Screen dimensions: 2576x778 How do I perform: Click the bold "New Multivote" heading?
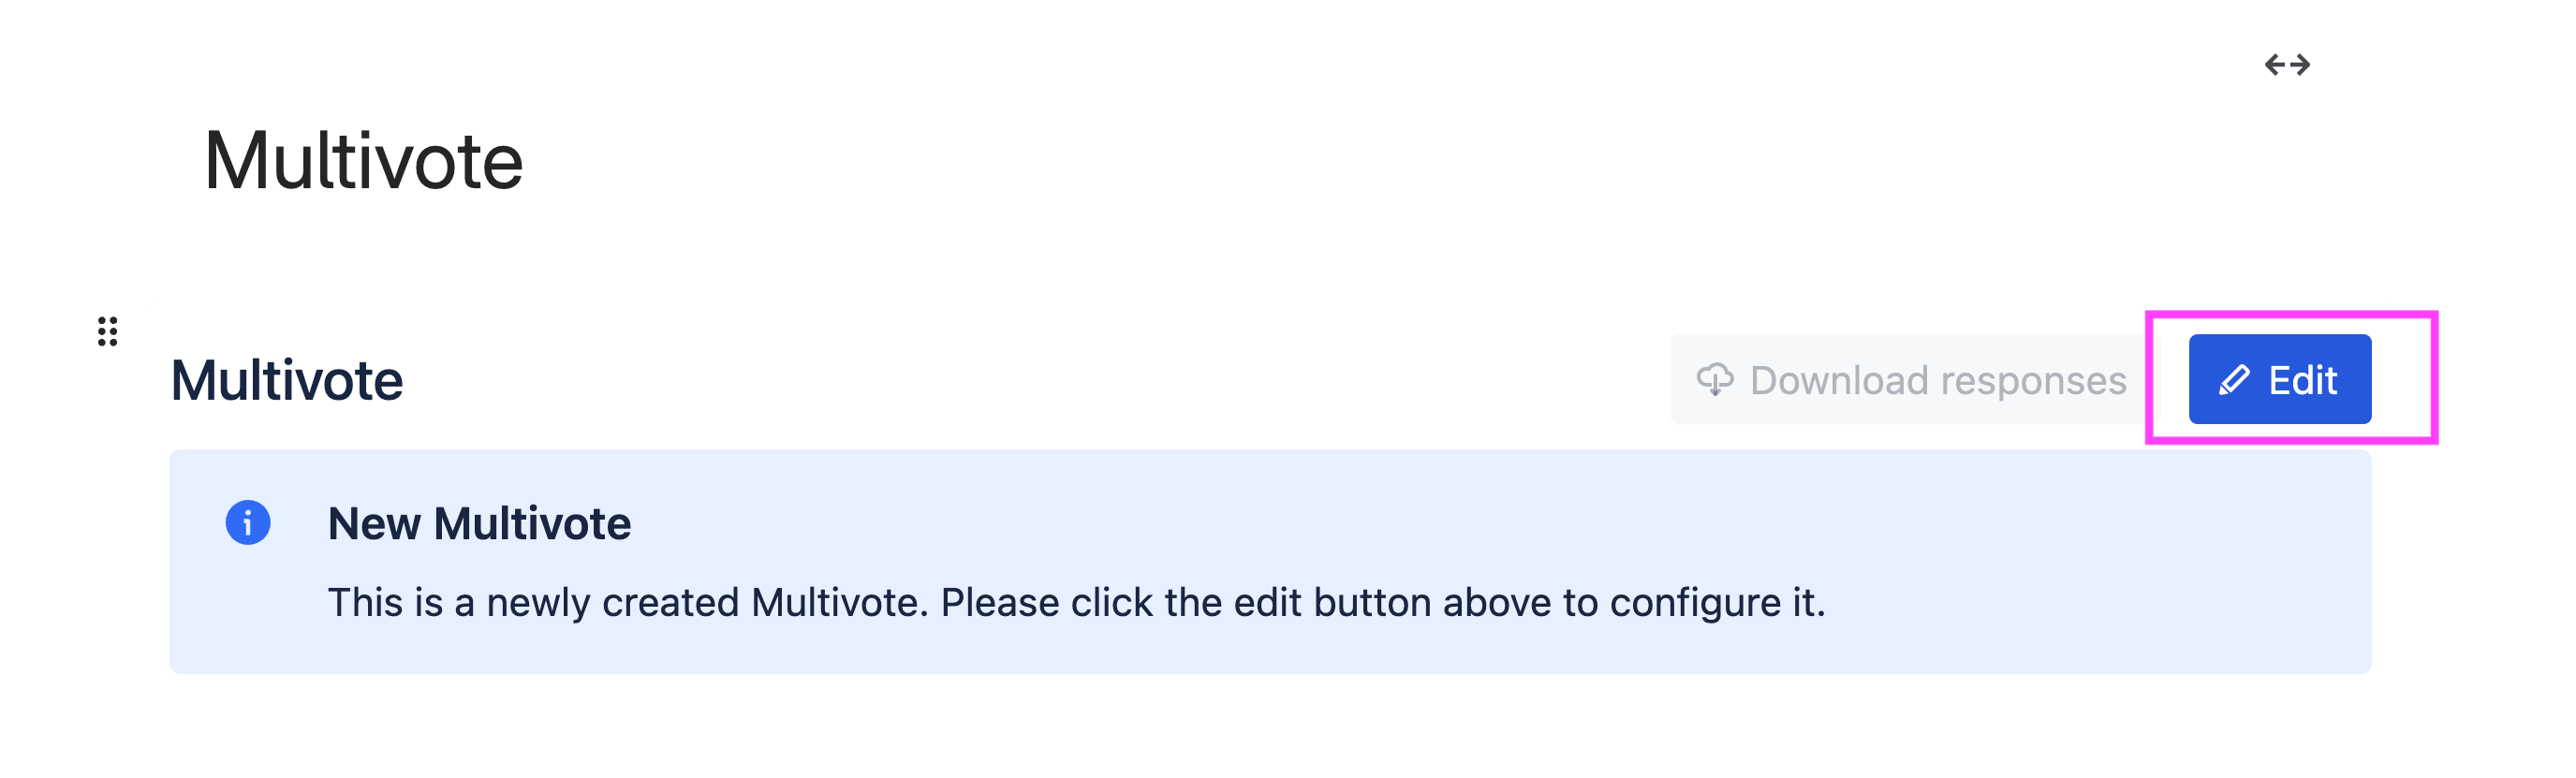coord(479,523)
